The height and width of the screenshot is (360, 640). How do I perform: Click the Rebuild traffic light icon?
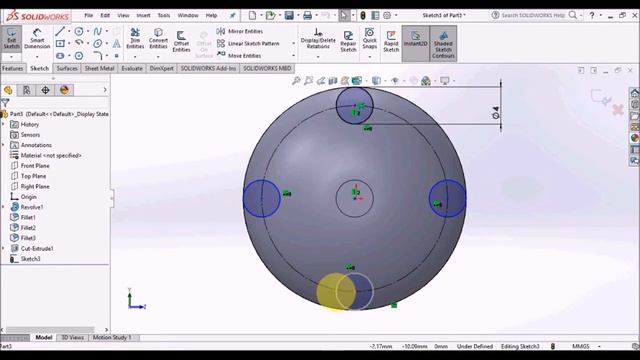362,16
